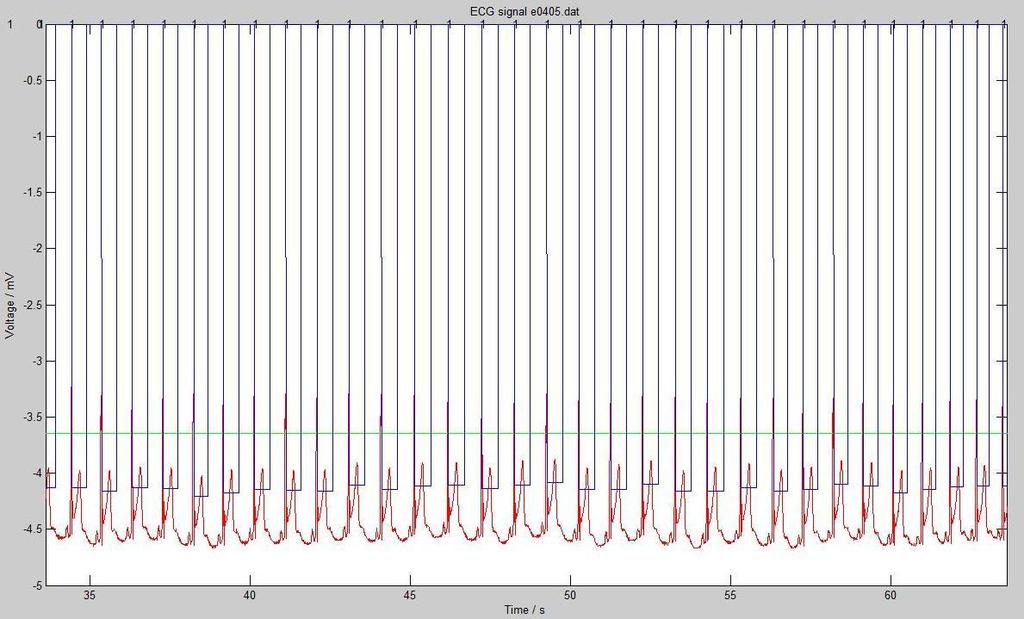Click x-axis tick label 35
Screen dimensions: 1024x619
pyautogui.click(x=90, y=595)
